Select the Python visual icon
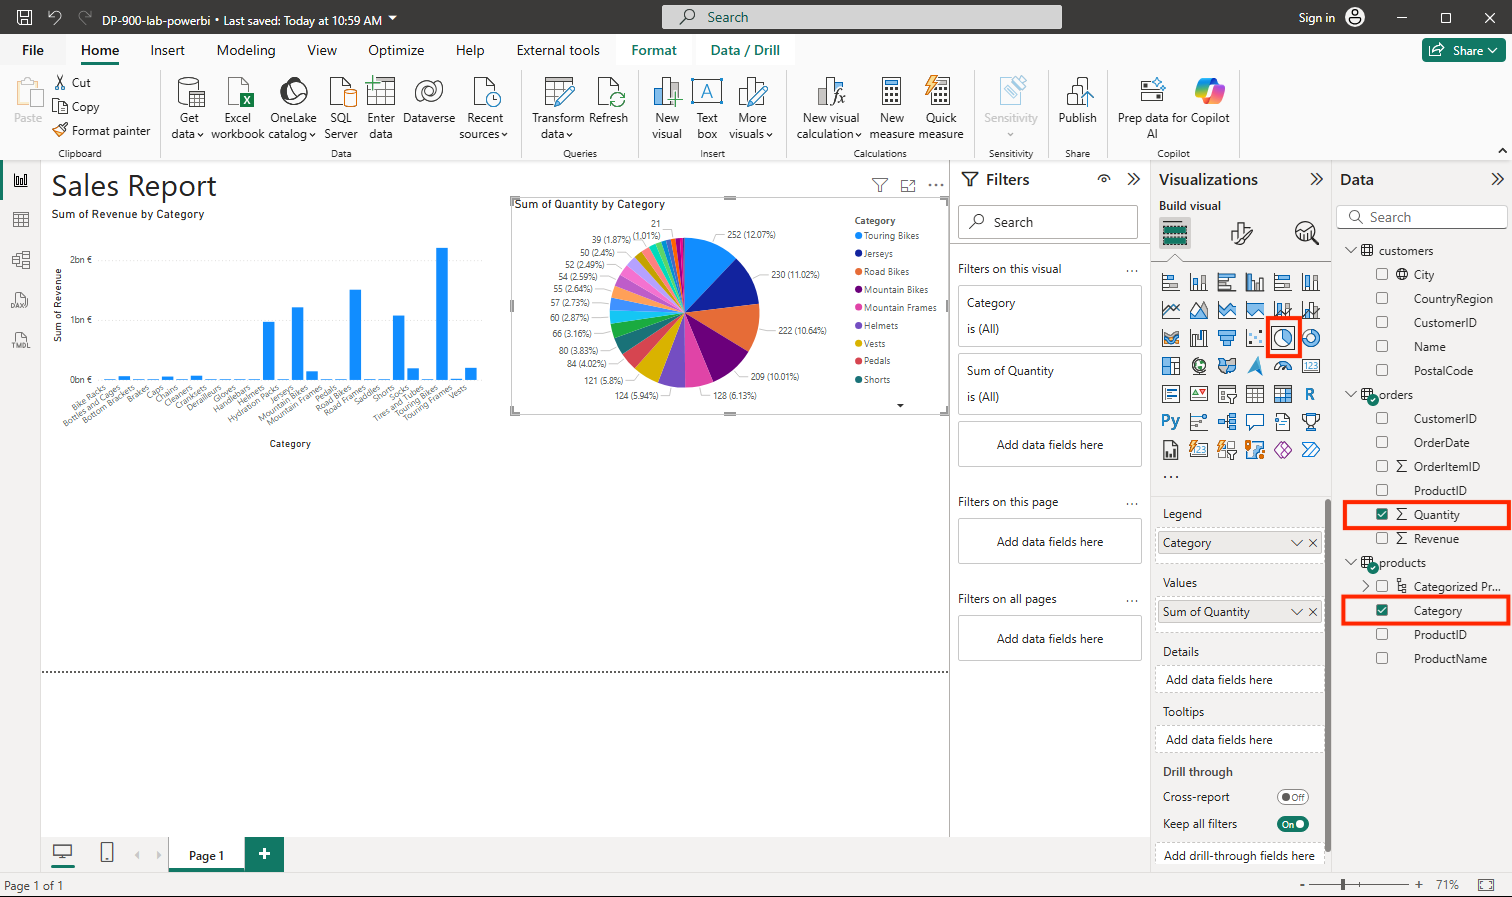 pyautogui.click(x=1171, y=422)
